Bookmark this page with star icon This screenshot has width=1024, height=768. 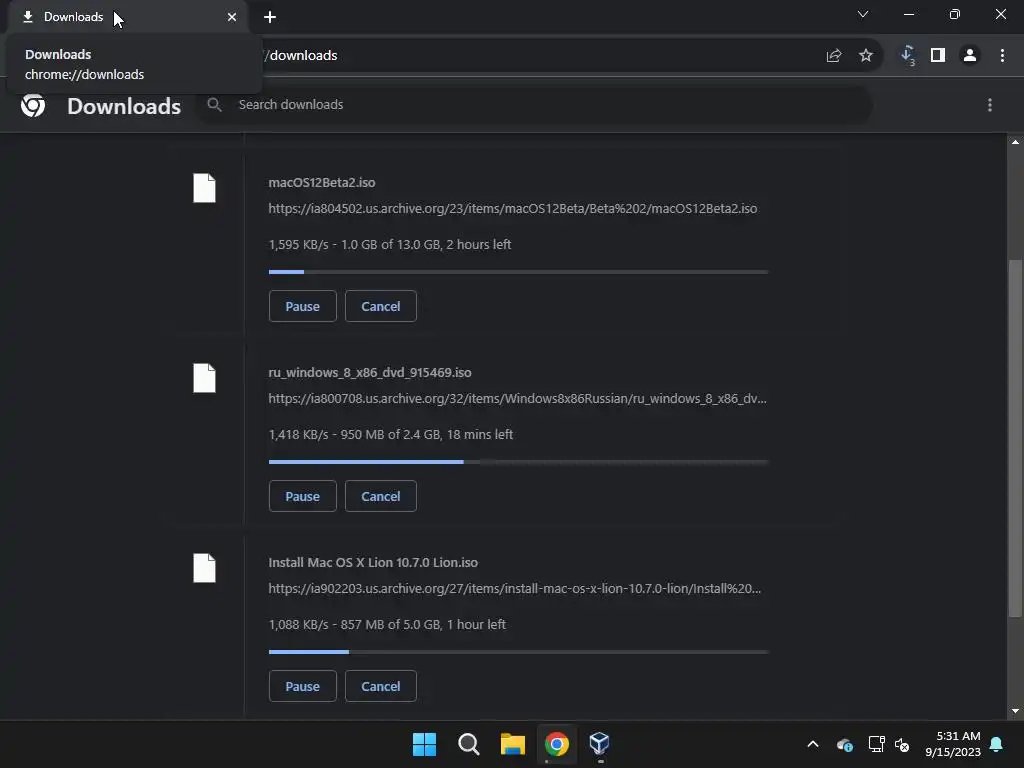pos(866,56)
